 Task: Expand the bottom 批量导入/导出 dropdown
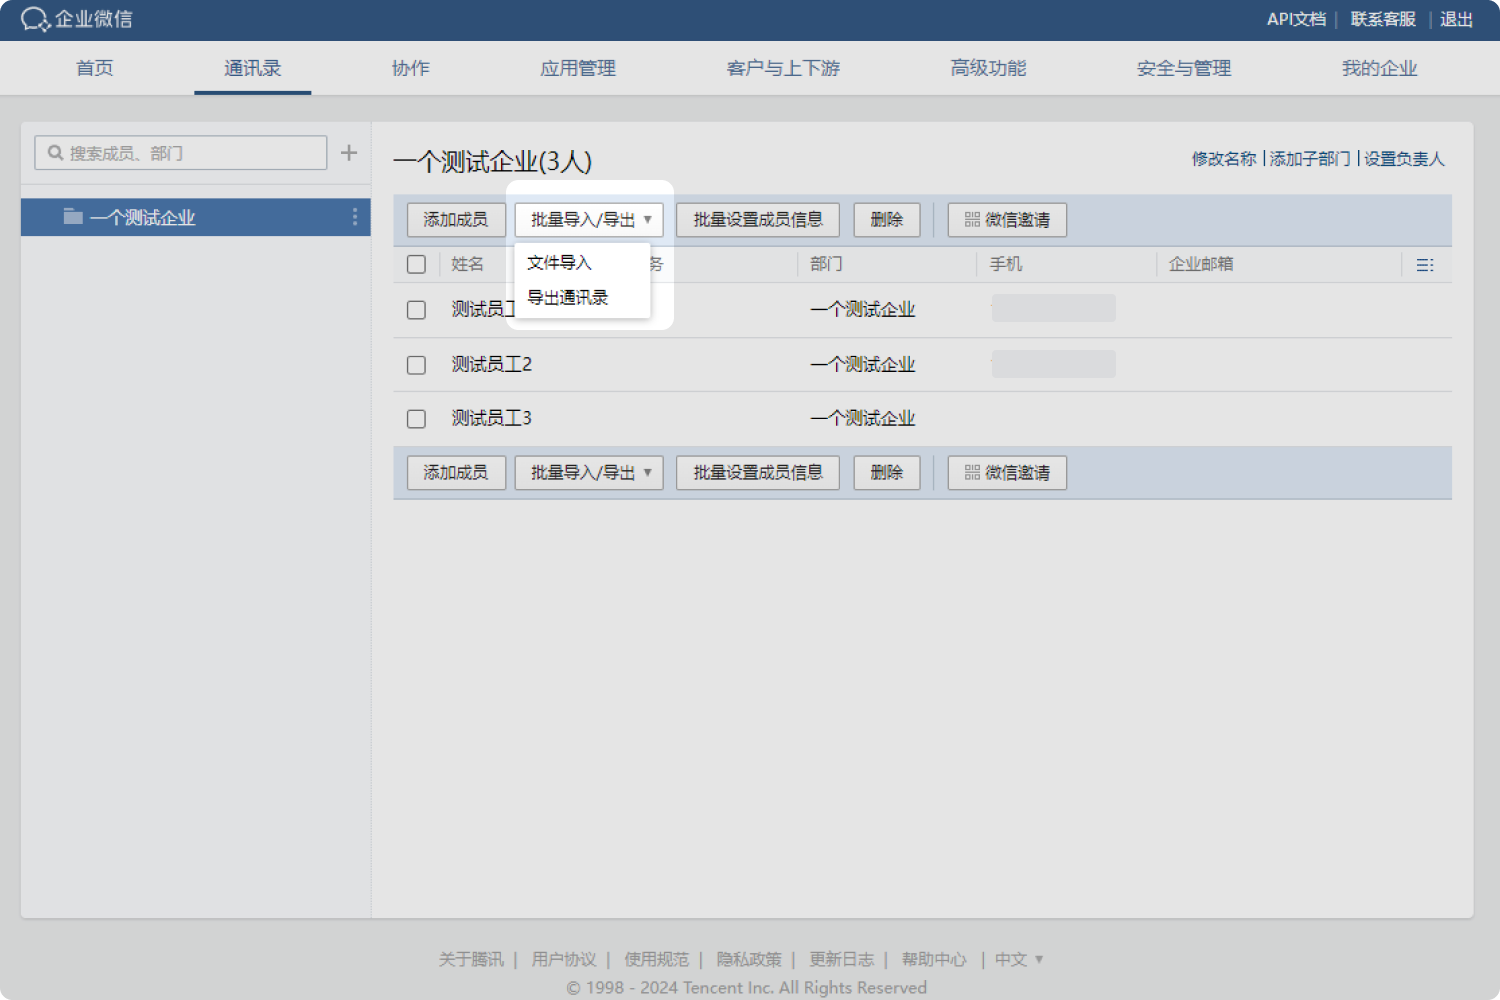[x=589, y=473]
